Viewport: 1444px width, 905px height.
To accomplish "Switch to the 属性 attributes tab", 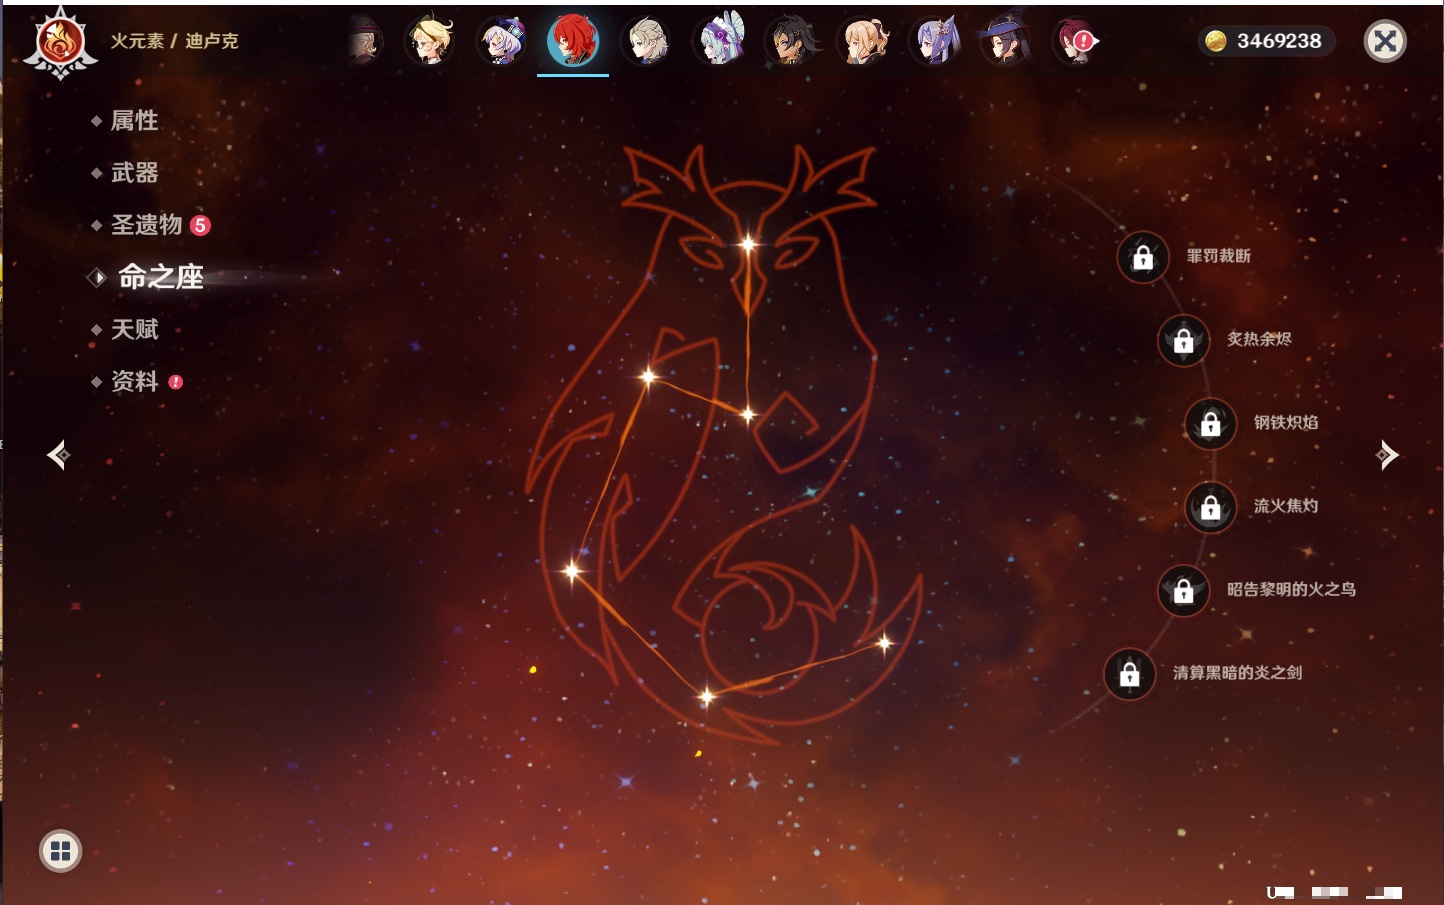I will 134,121.
